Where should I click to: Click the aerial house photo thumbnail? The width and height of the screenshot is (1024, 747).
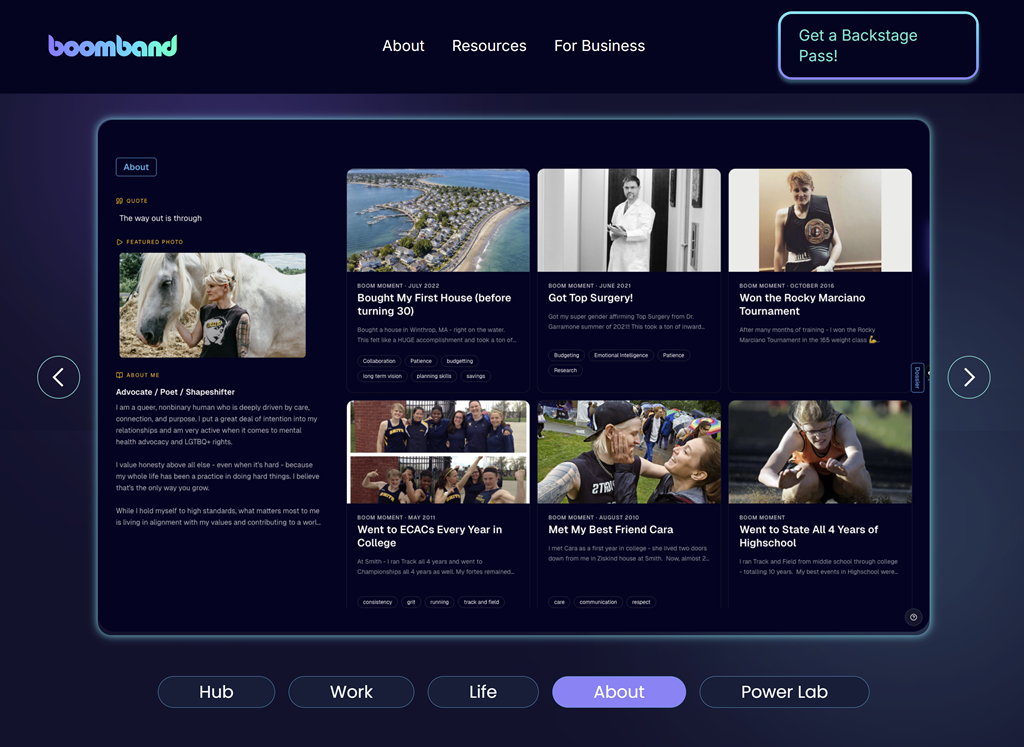438,220
